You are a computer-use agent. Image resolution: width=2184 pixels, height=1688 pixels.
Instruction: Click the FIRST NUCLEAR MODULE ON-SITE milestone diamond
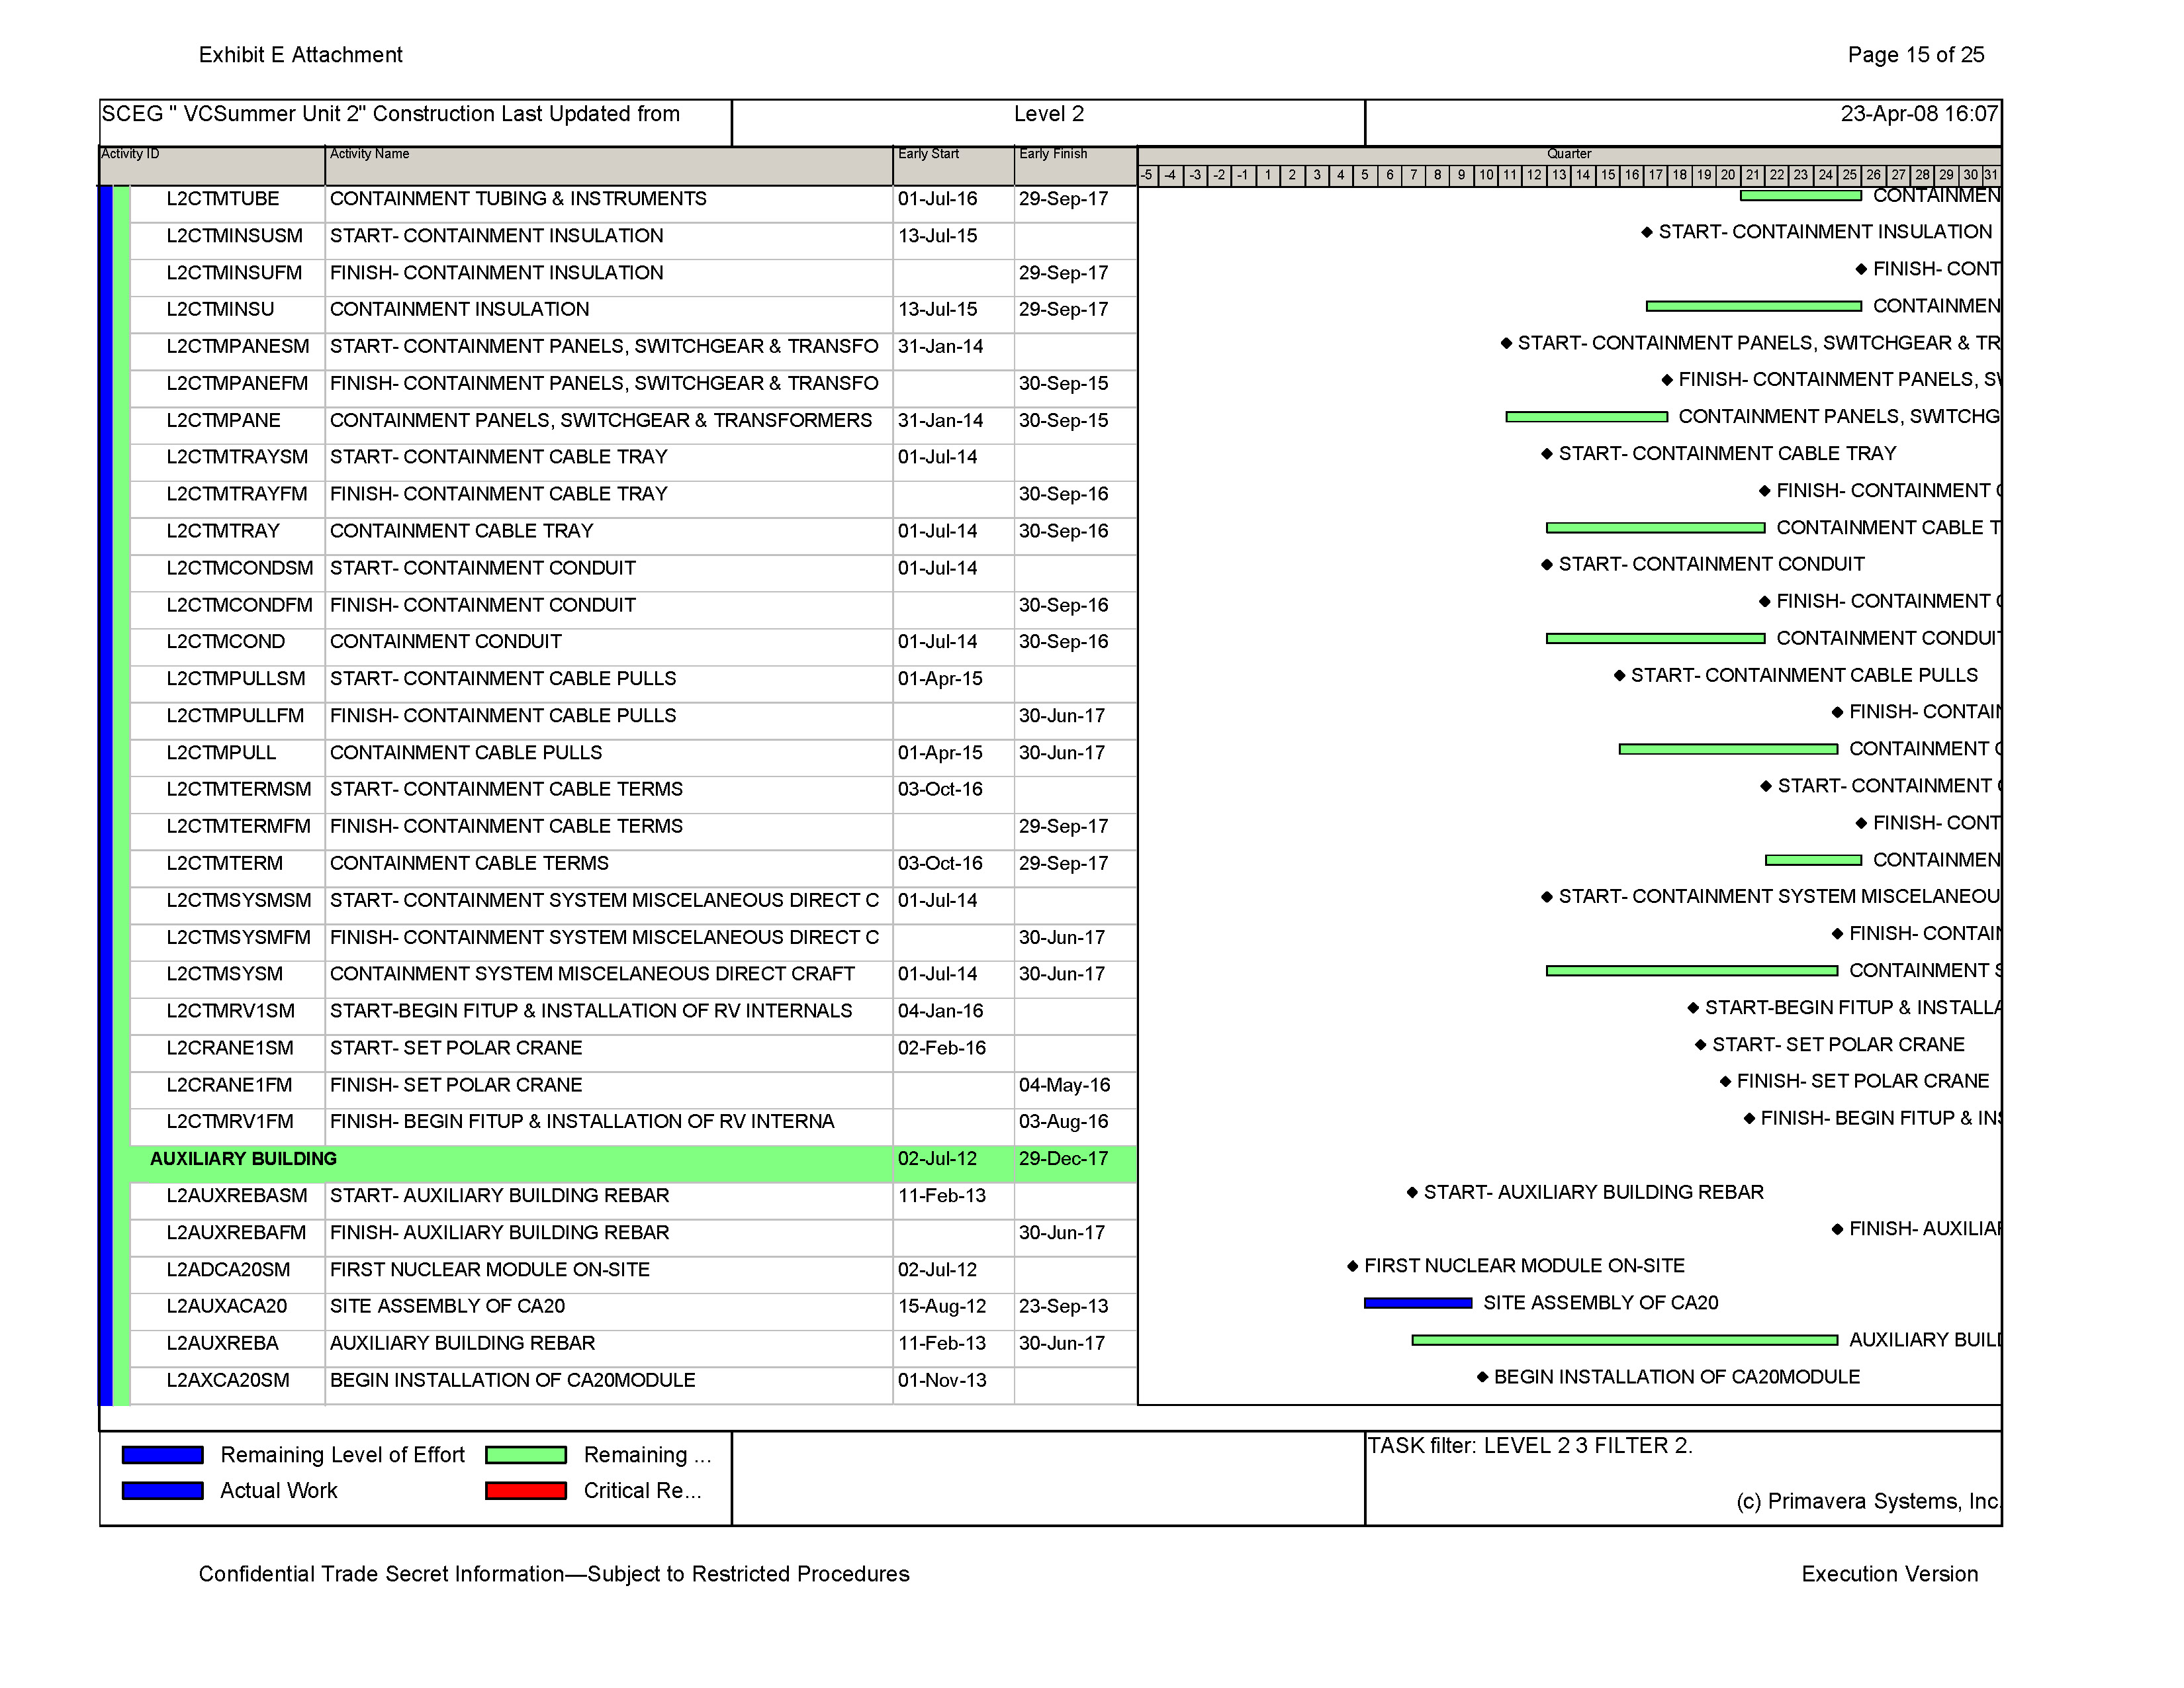1353,1267
